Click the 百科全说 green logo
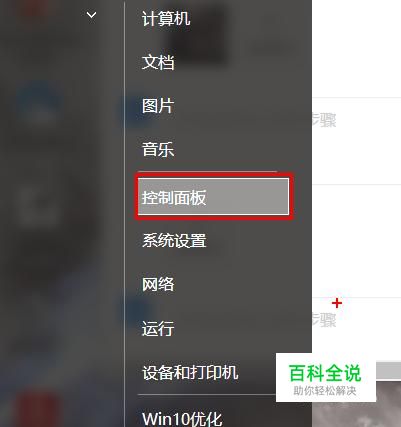401x427 pixels. [325, 373]
